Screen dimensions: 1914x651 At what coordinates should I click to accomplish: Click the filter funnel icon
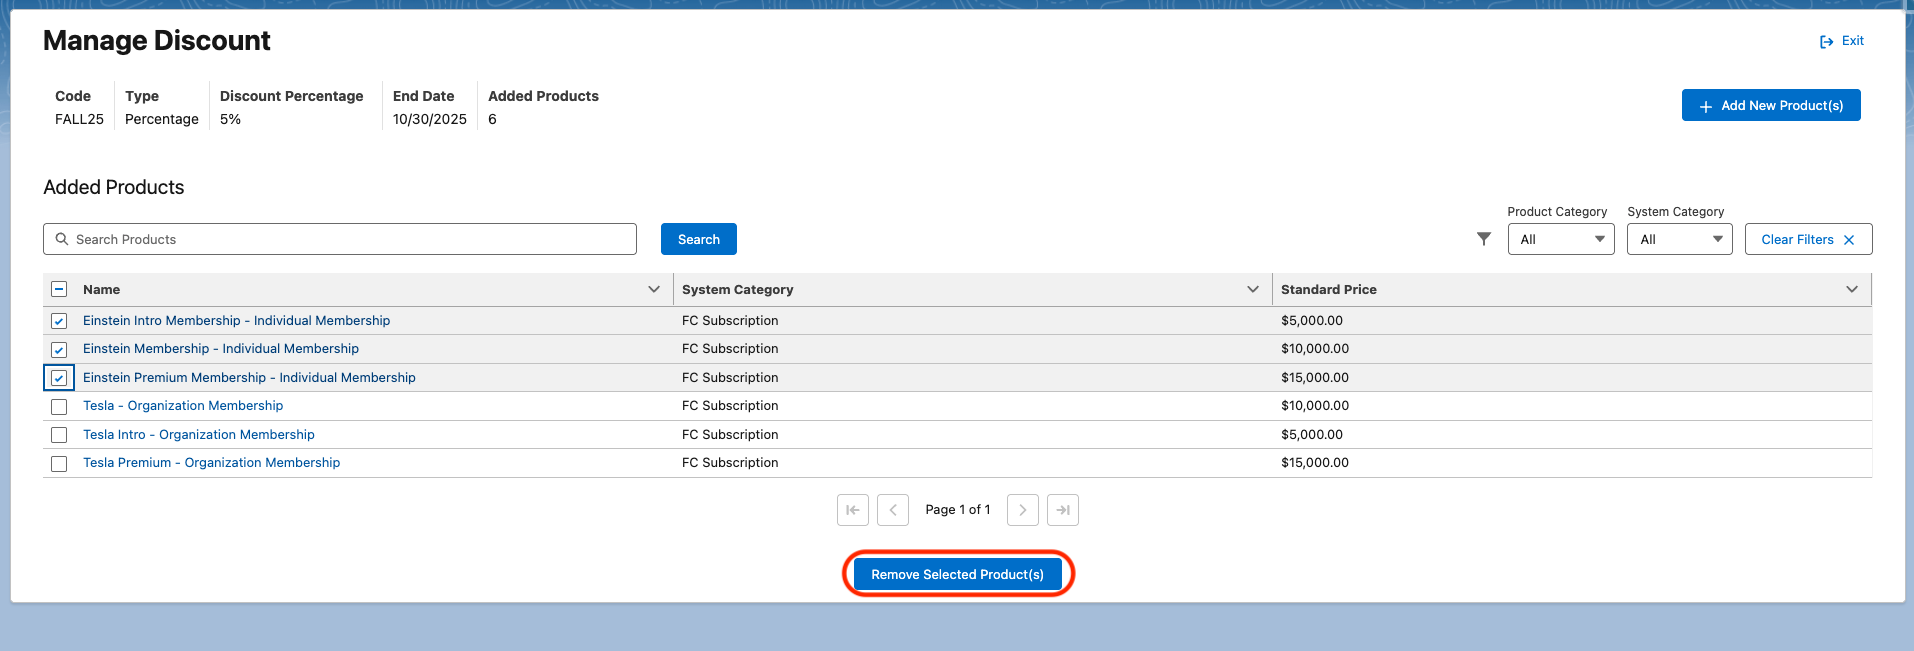[1484, 239]
